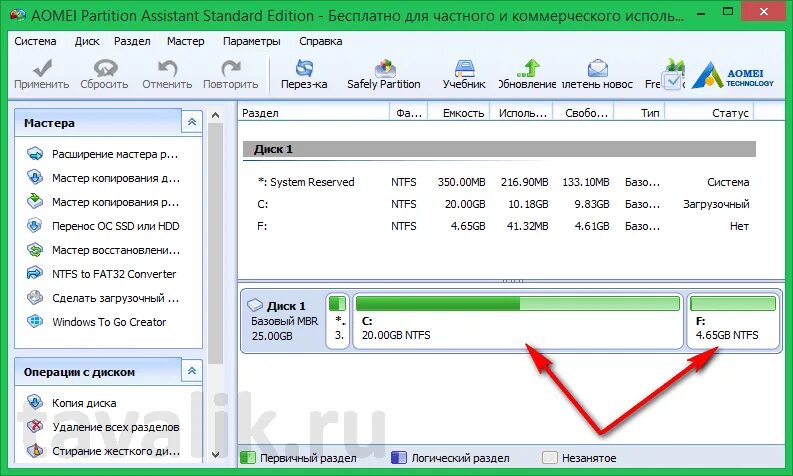Sort by the Свобо… column header

coord(584,113)
